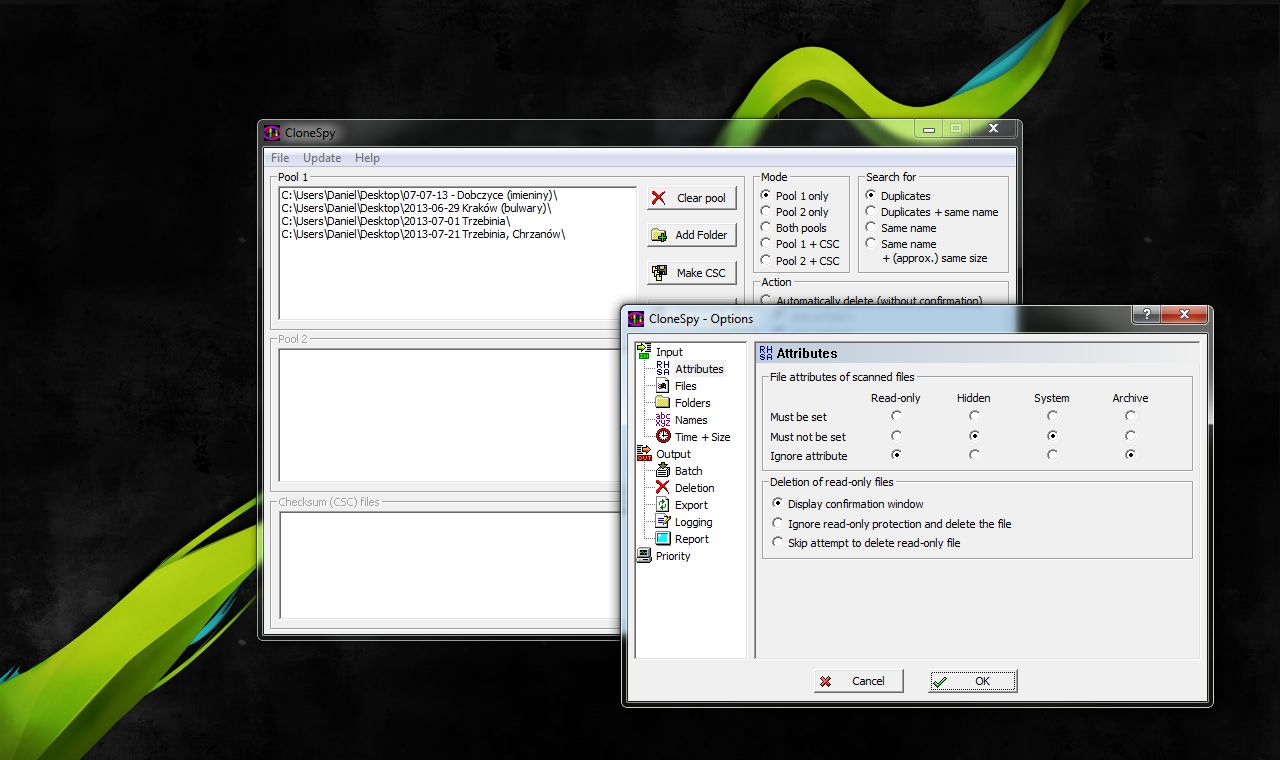Select Automatically delete without confirmation action
Viewport: 1280px width, 760px height.
point(871,300)
